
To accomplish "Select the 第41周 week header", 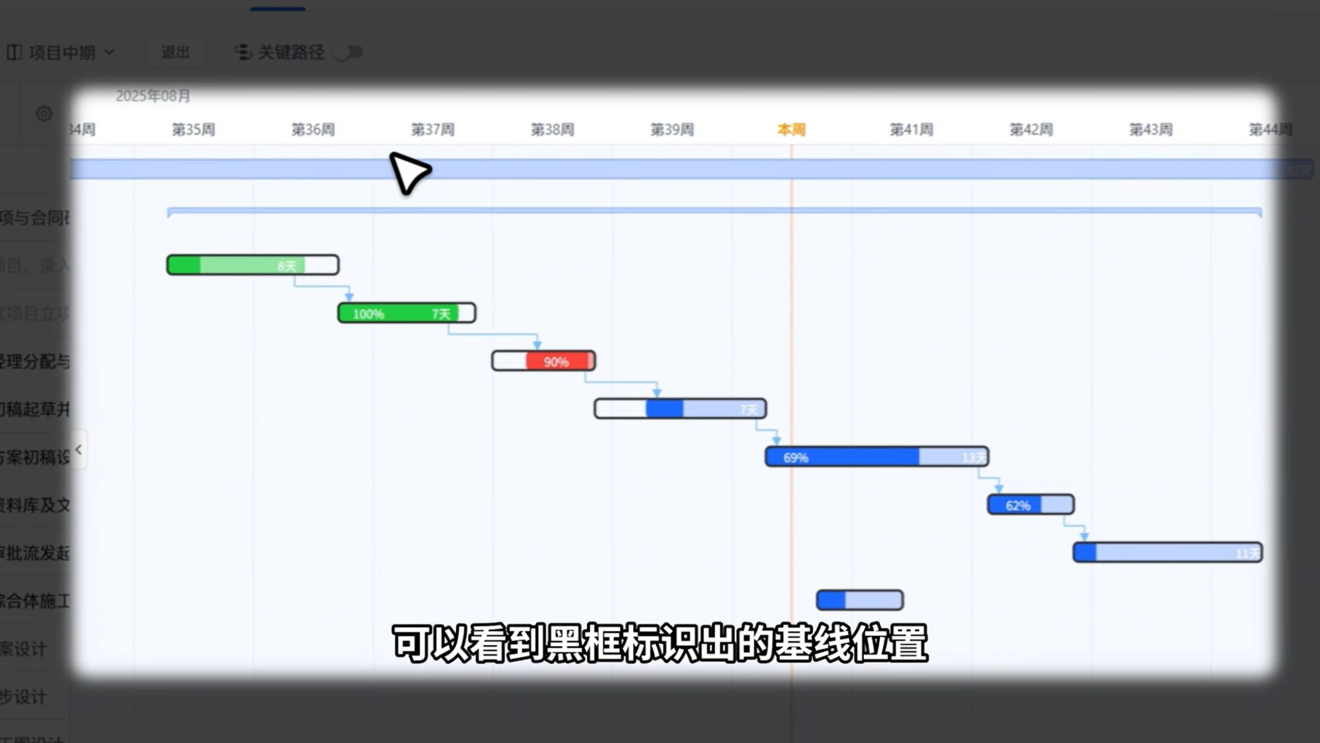I will tap(911, 130).
